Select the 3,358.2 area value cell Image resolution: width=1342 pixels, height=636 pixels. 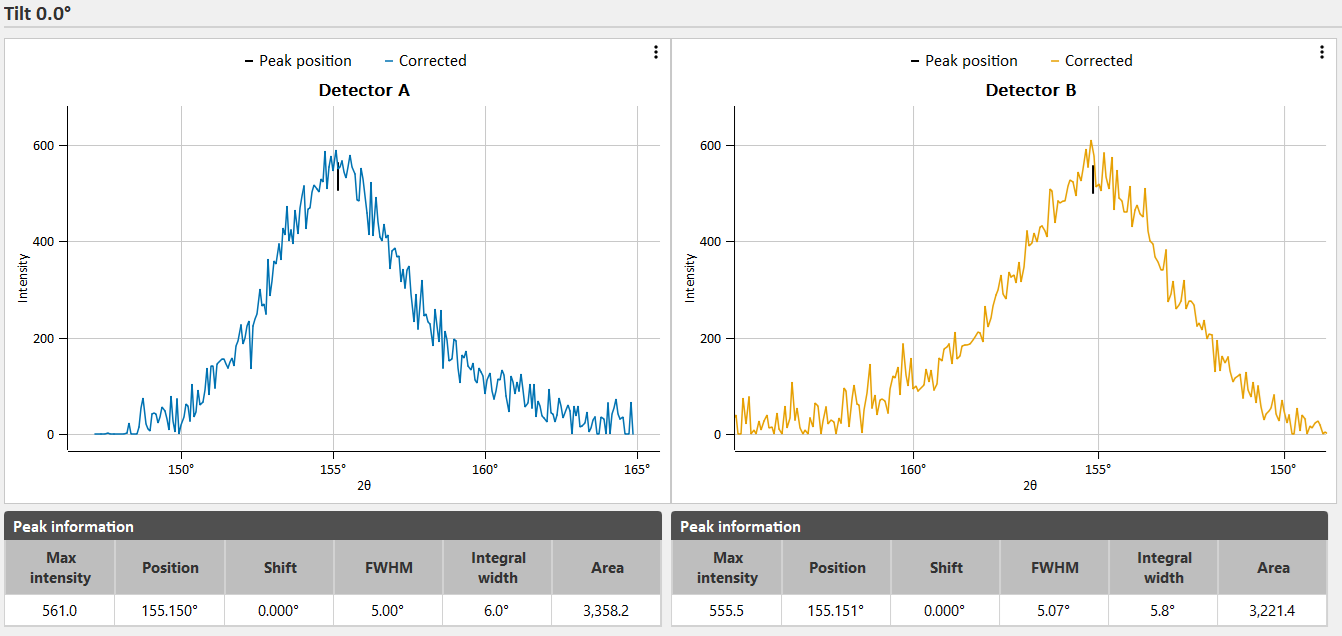[607, 611]
